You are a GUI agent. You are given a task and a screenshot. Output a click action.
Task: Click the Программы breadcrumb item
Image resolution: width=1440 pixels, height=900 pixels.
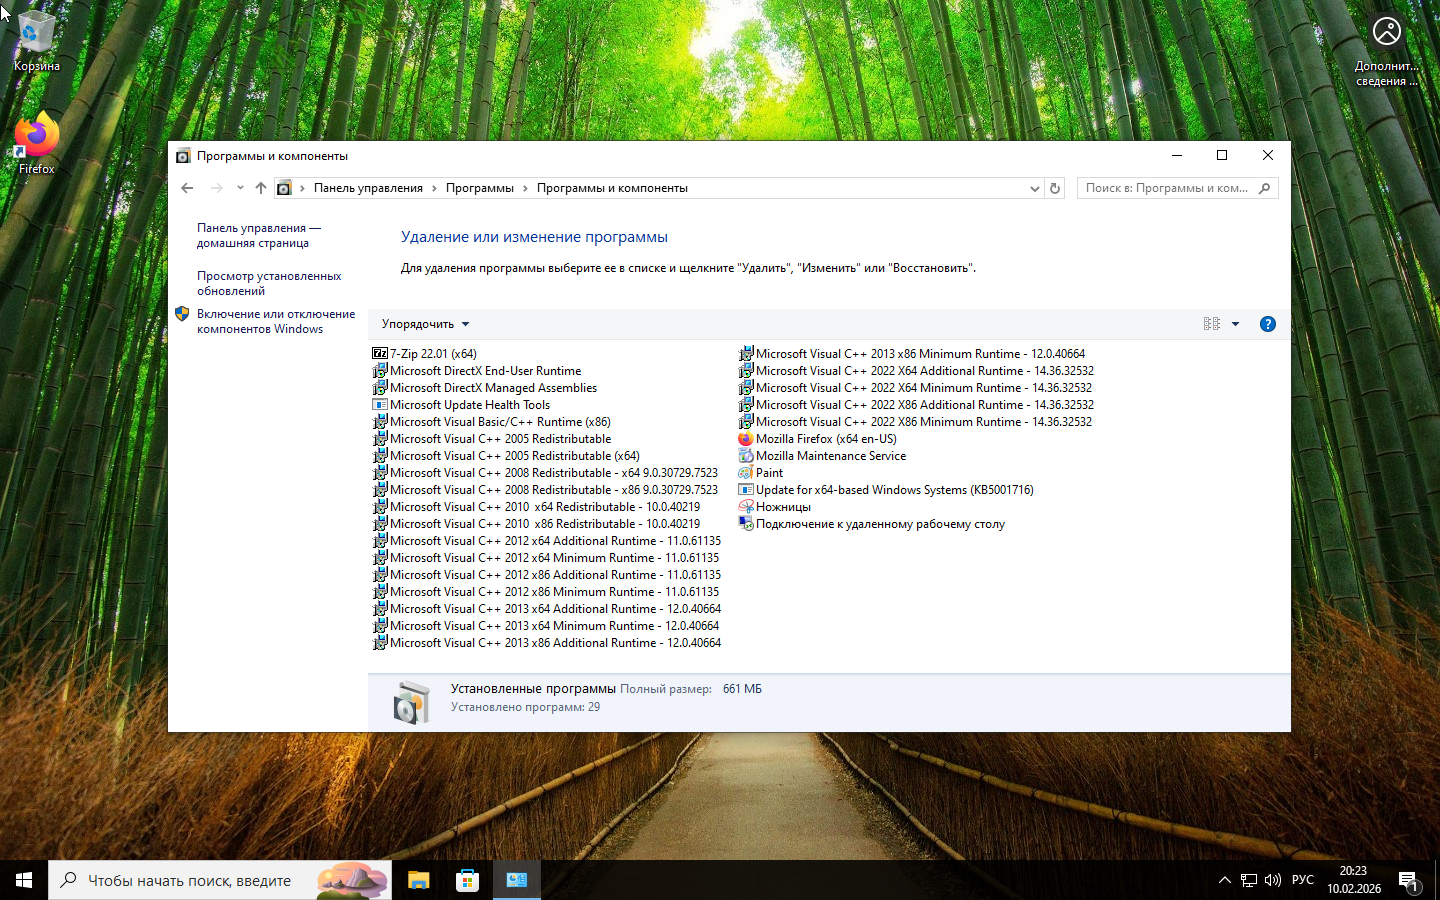point(479,188)
